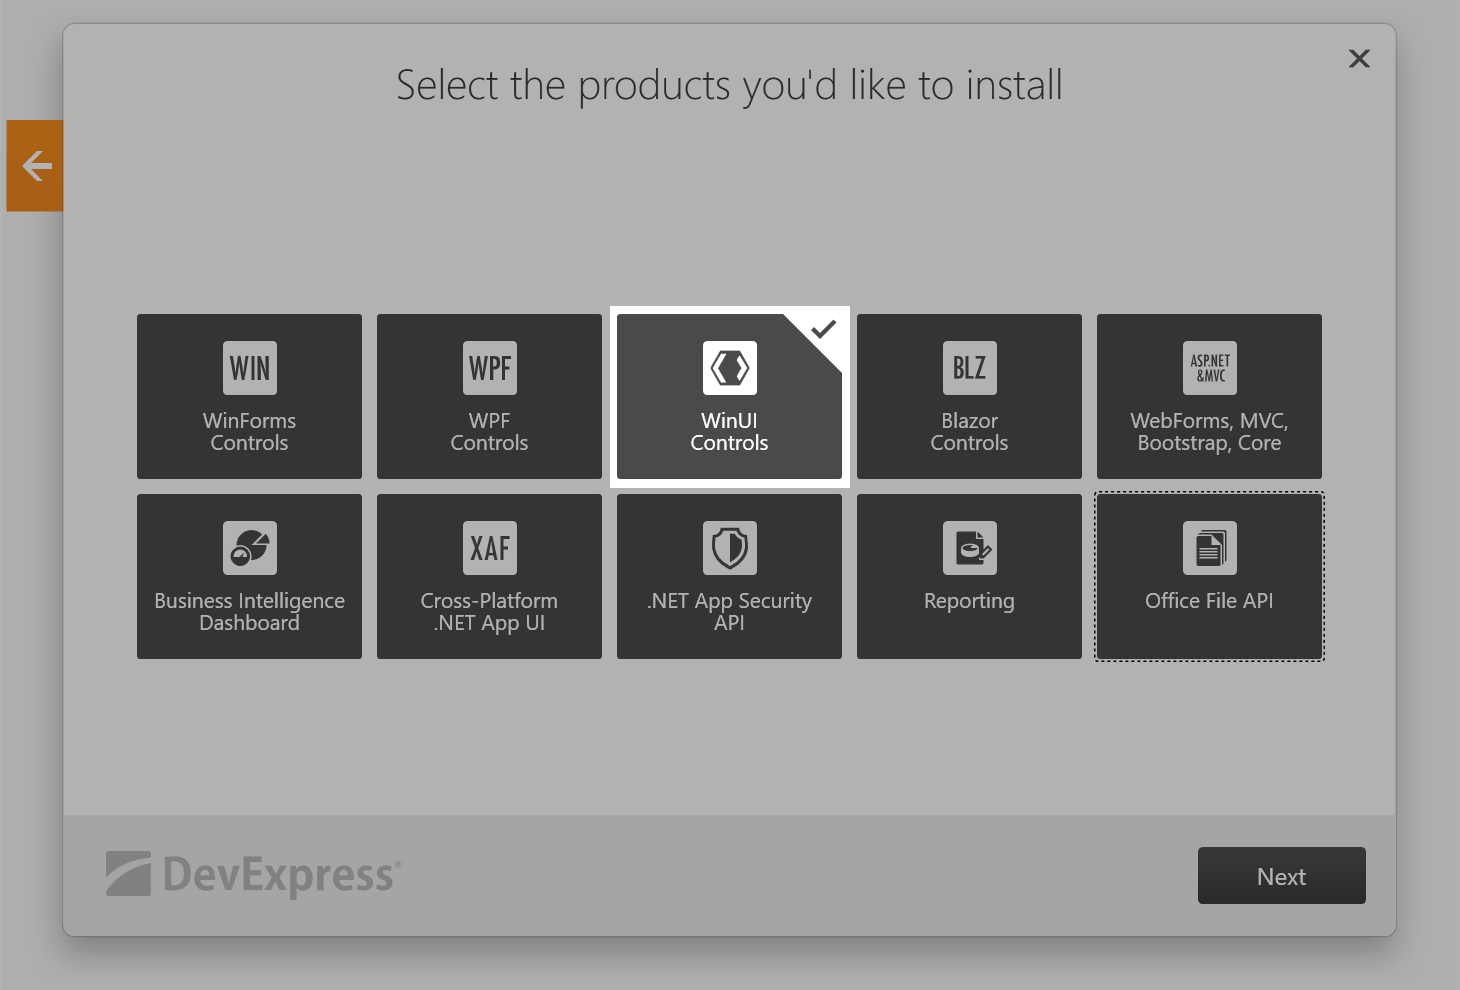This screenshot has width=1460, height=990.
Task: Select the Blazor Controls tile
Action: (969, 396)
